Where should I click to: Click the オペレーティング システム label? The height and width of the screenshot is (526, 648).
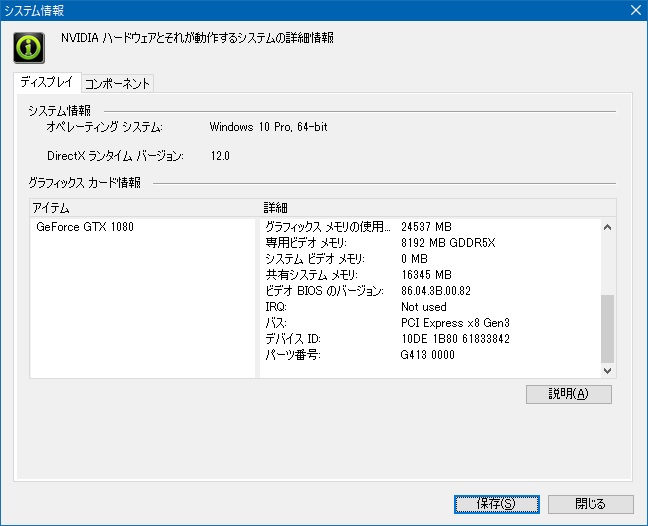(105, 127)
